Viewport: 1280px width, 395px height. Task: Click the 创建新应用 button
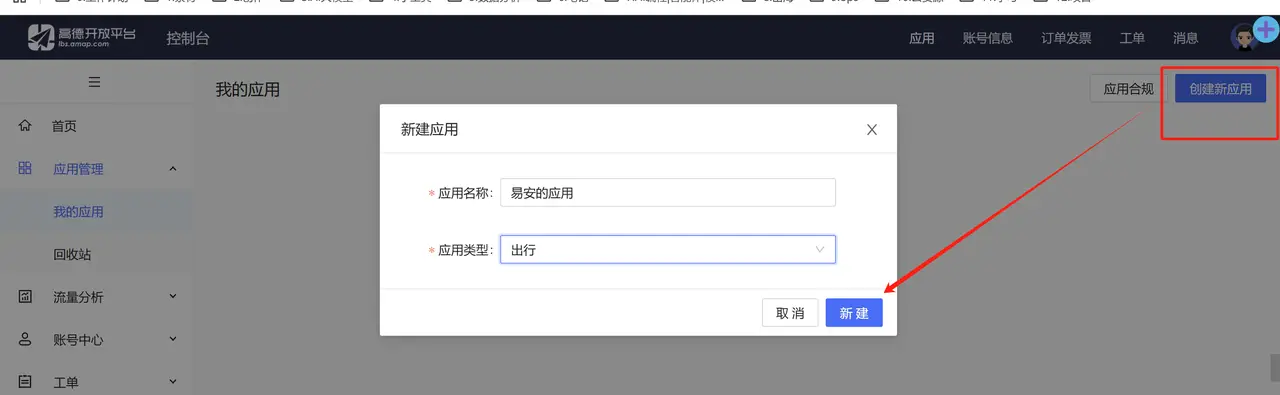[1220, 89]
